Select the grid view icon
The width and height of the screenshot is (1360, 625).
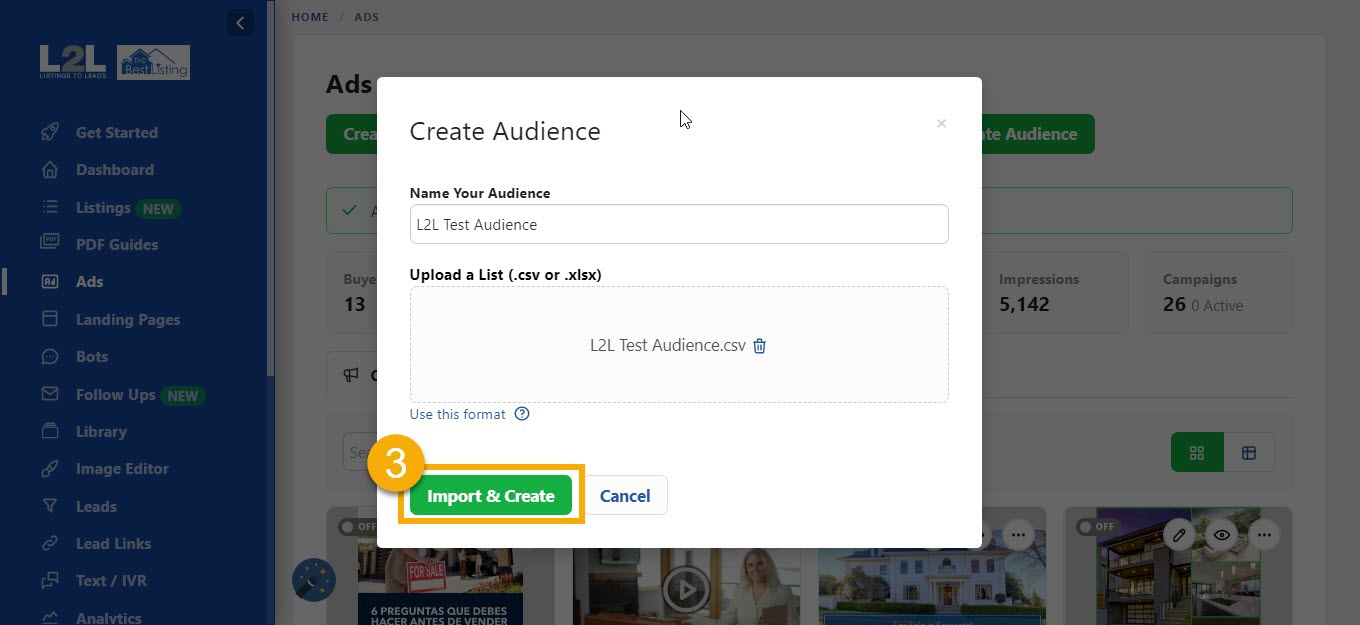1197,451
